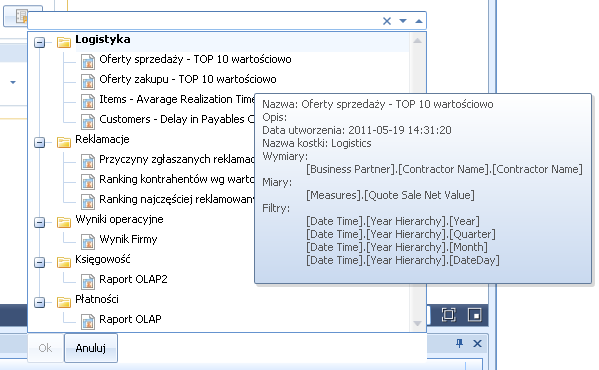Viewport: 599px width, 370px height.
Task: Collapse the Księgowość folder
Action: (x=39, y=262)
